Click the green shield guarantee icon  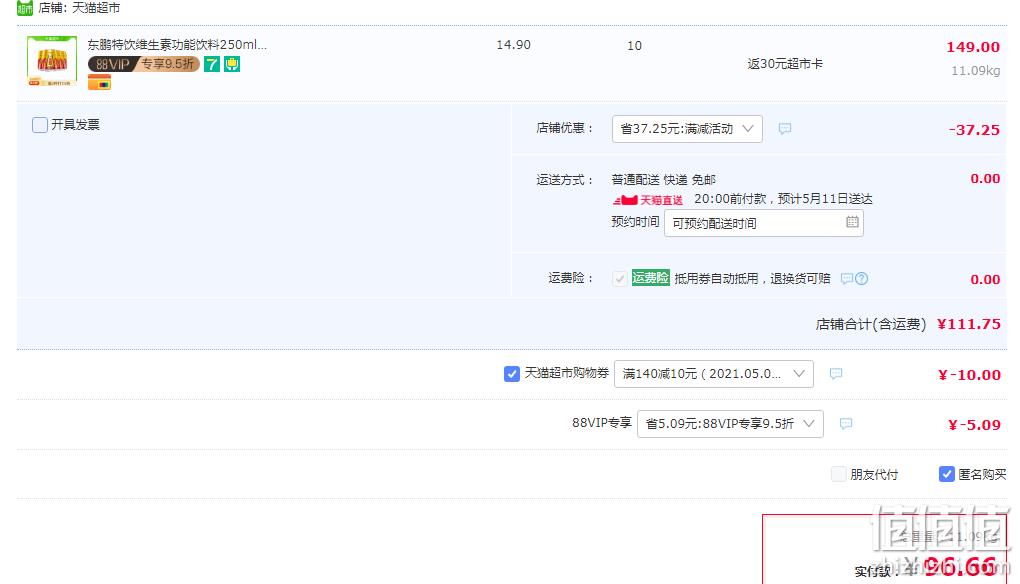click(x=232, y=64)
